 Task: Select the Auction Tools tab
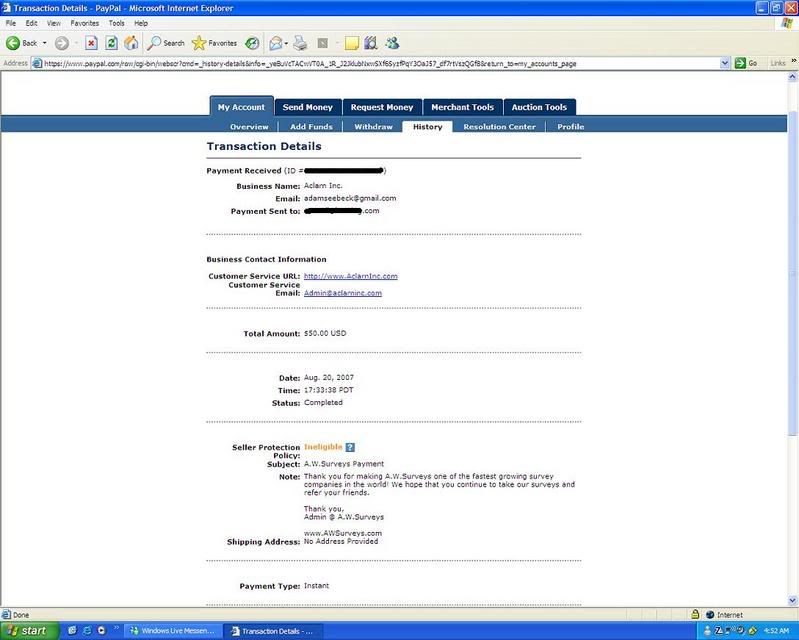539,107
